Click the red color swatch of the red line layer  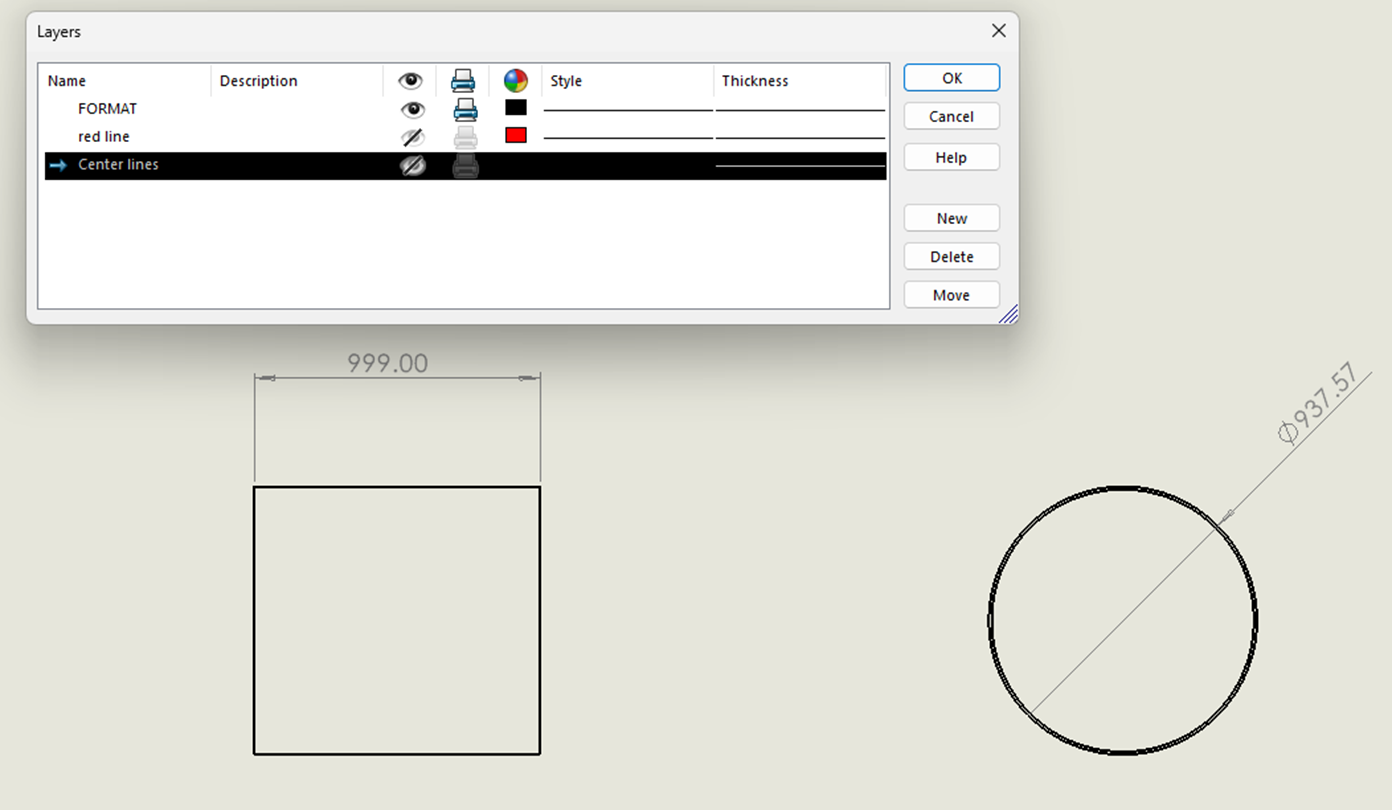[x=515, y=134]
